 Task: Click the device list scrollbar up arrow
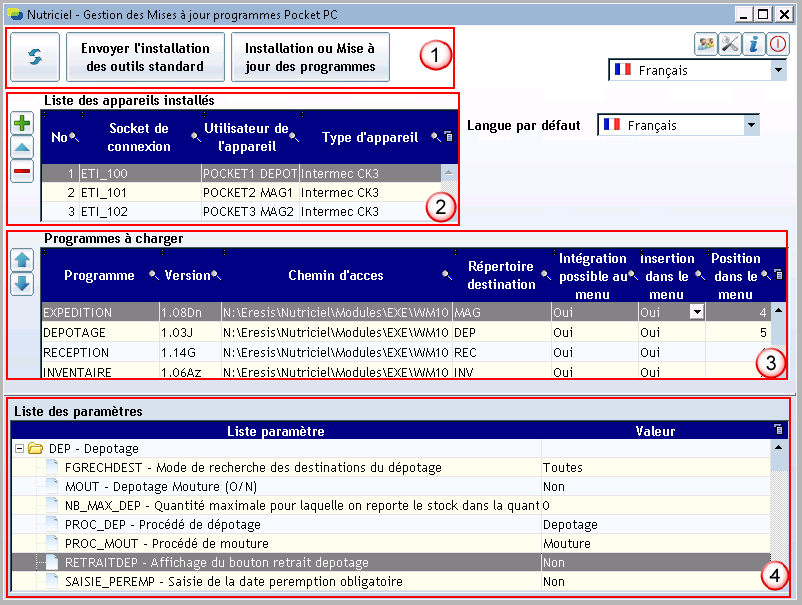449,173
